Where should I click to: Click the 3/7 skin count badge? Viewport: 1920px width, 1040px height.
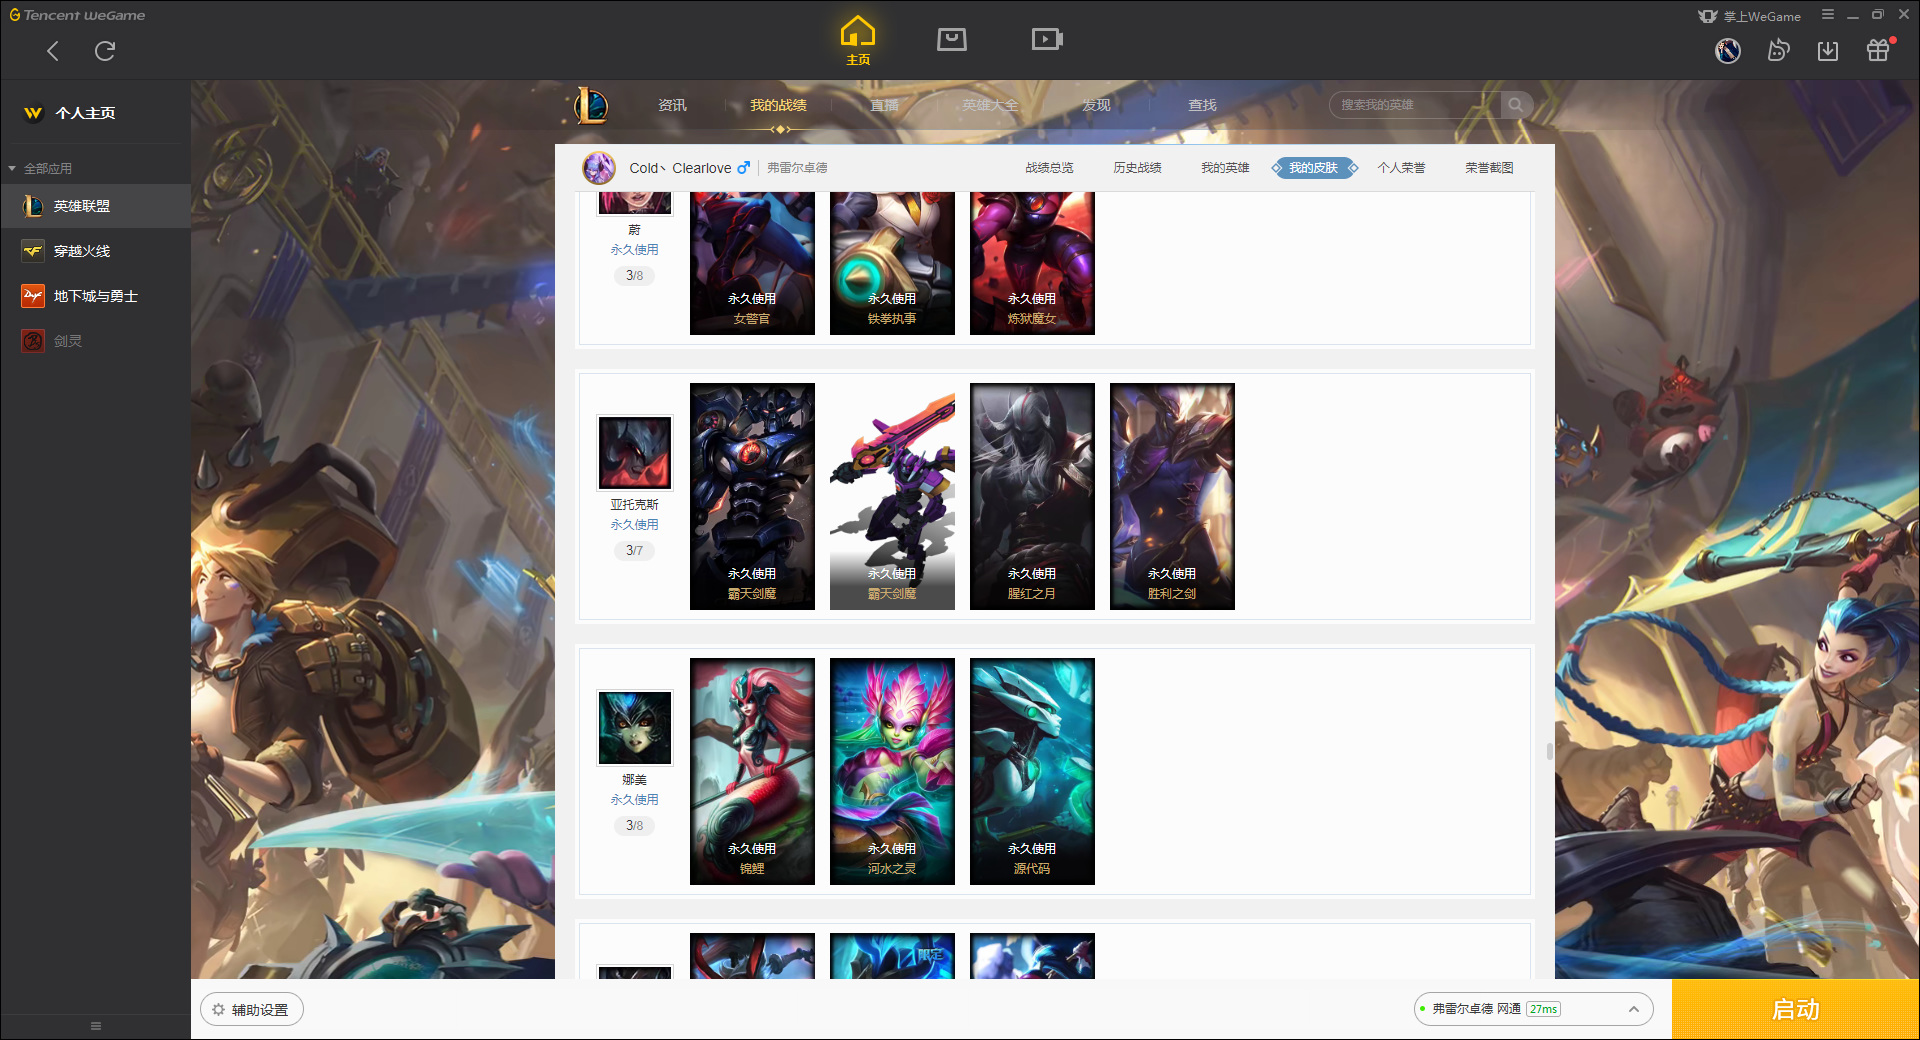634,550
